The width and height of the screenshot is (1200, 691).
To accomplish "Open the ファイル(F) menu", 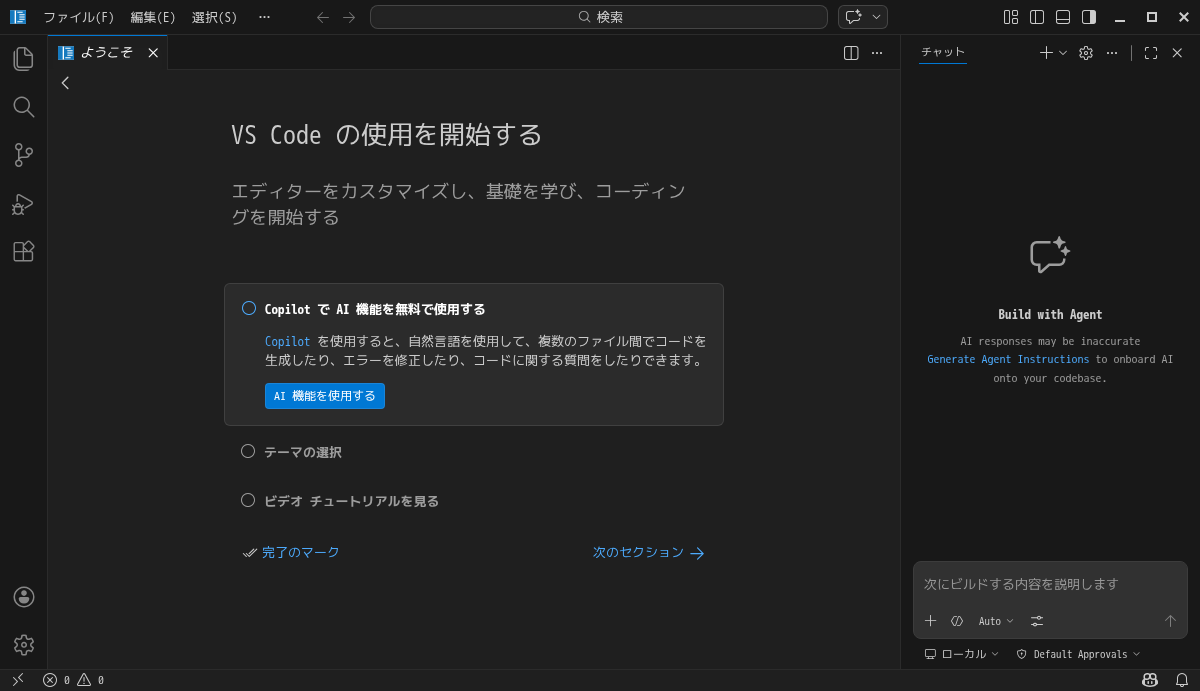I will coord(79,17).
